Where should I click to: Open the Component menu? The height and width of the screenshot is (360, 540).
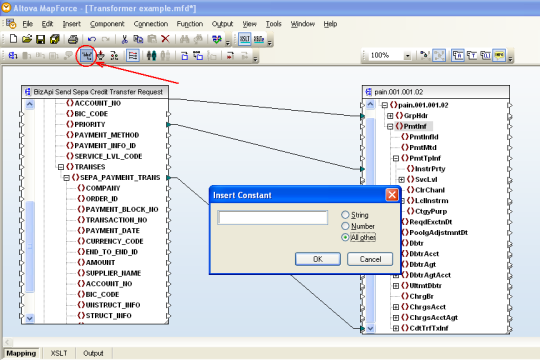107,24
